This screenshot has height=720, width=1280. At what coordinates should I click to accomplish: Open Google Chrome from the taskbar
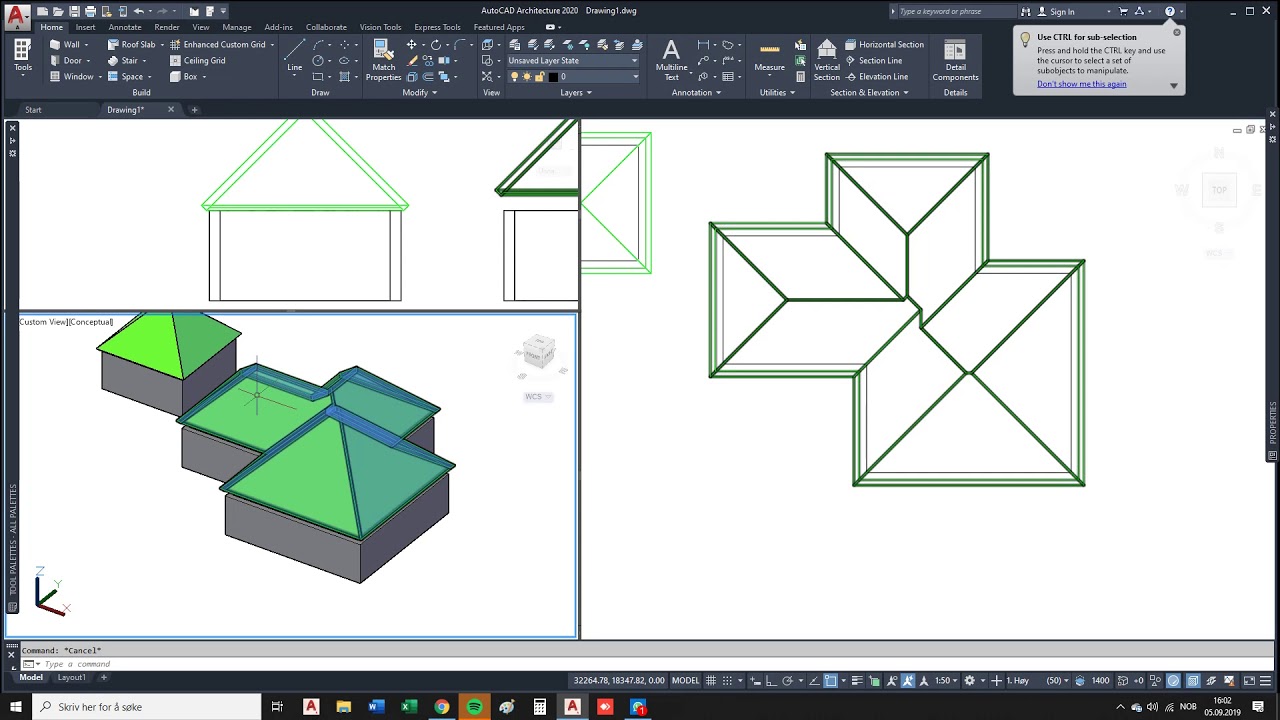442,707
